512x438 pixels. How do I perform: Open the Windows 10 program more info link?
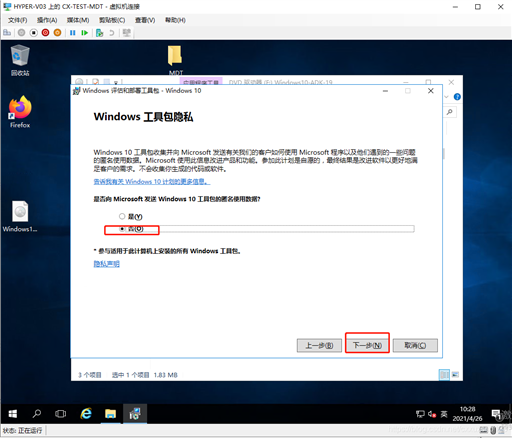pos(152,182)
